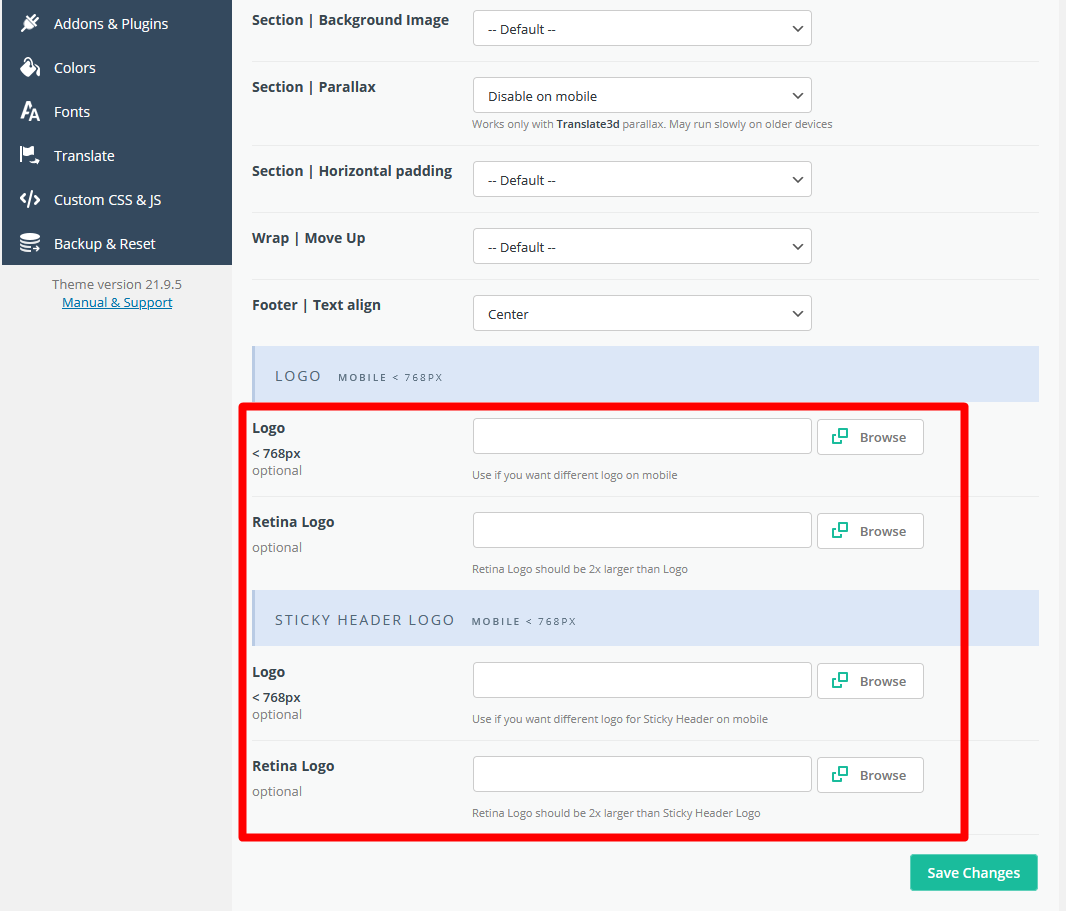Image resolution: width=1066 pixels, height=911 pixels.
Task: Focus Sticky Header mobile Logo input field
Action: pos(642,681)
